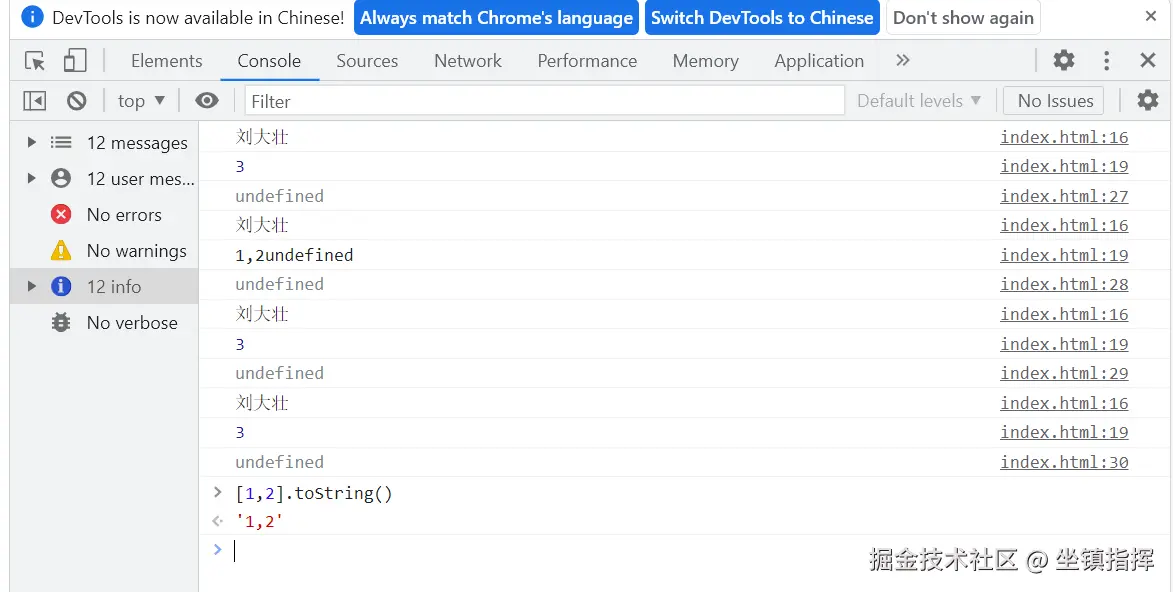Image resolution: width=1173 pixels, height=592 pixels.
Task: Open DevTools settings gear in tab bar
Action: 1064,61
